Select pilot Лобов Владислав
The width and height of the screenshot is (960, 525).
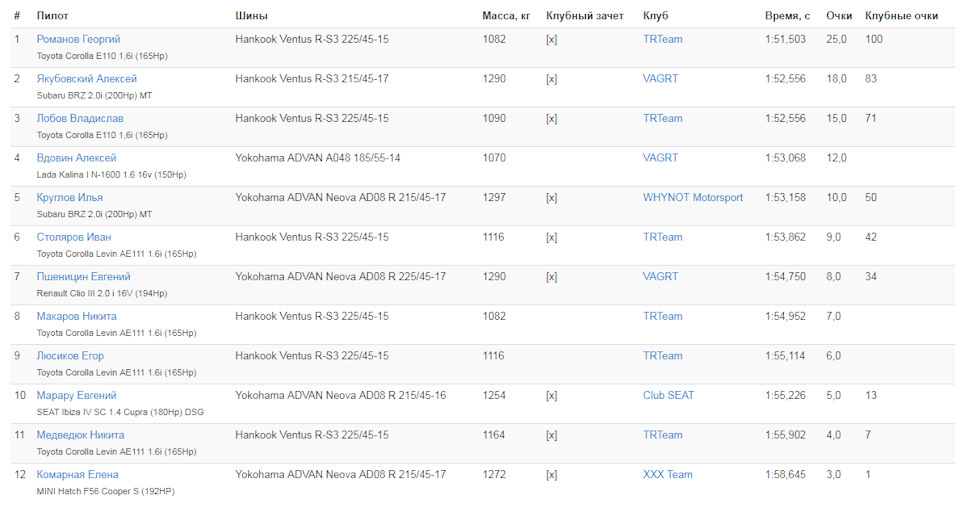click(80, 118)
